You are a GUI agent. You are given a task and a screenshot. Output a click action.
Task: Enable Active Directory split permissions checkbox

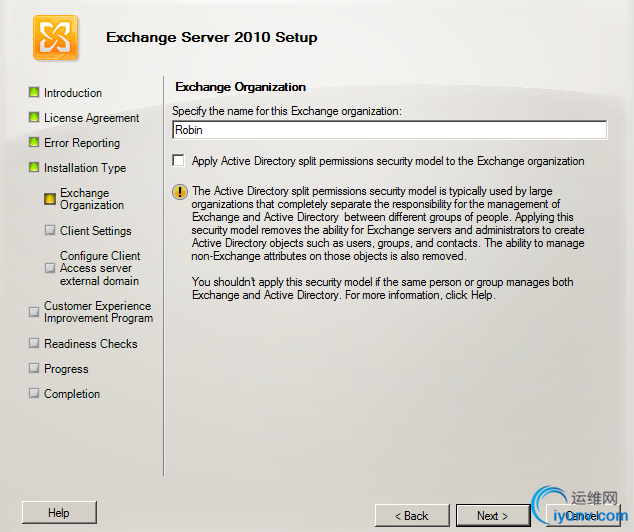coord(178,160)
